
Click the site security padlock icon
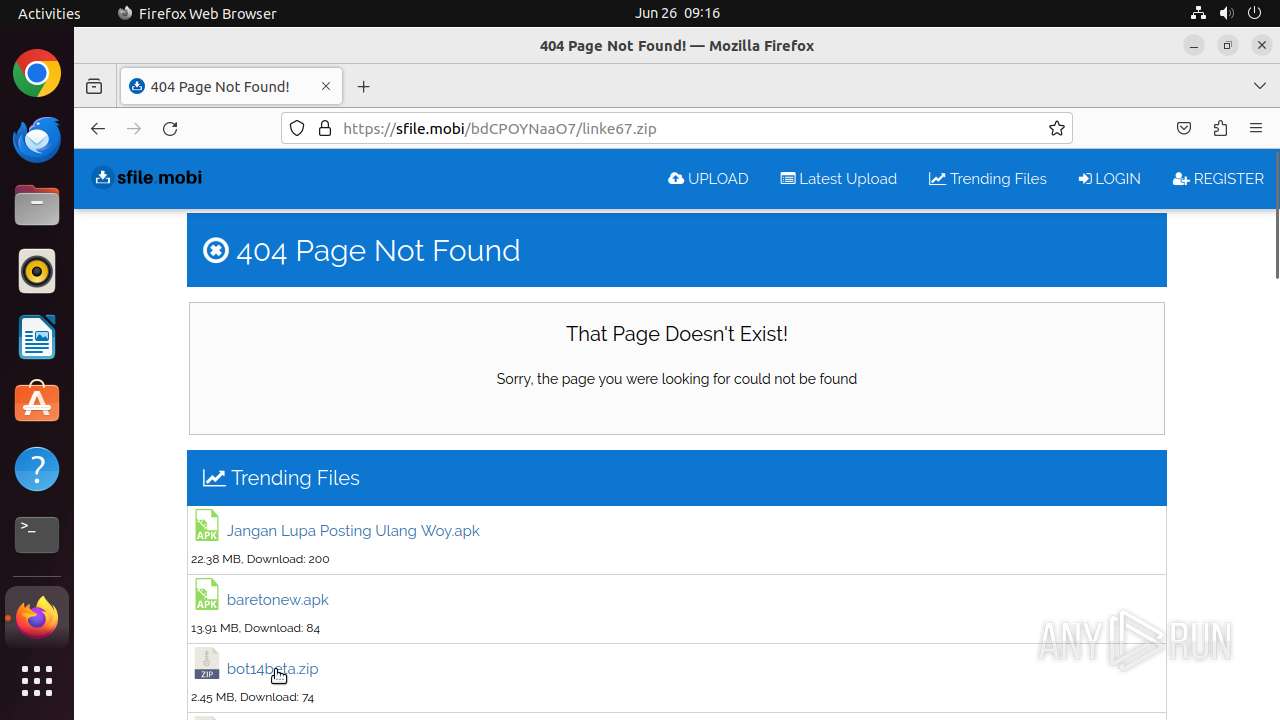324,128
